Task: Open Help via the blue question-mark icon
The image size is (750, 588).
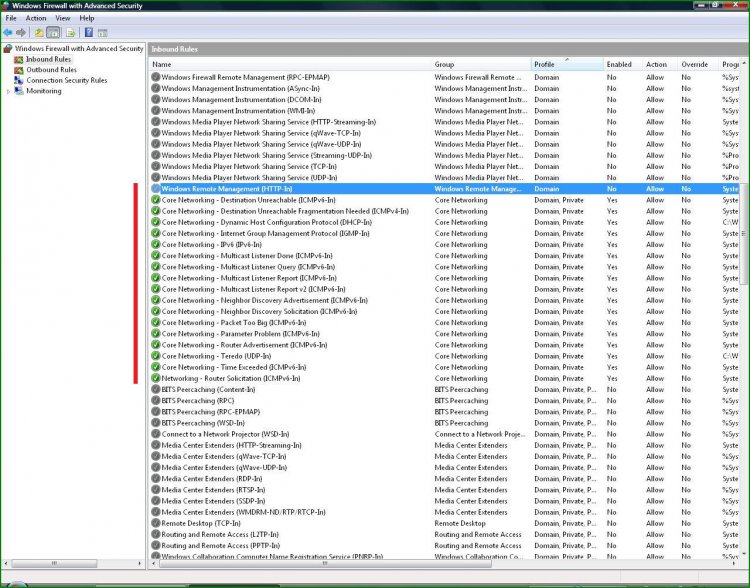Action: [89, 33]
